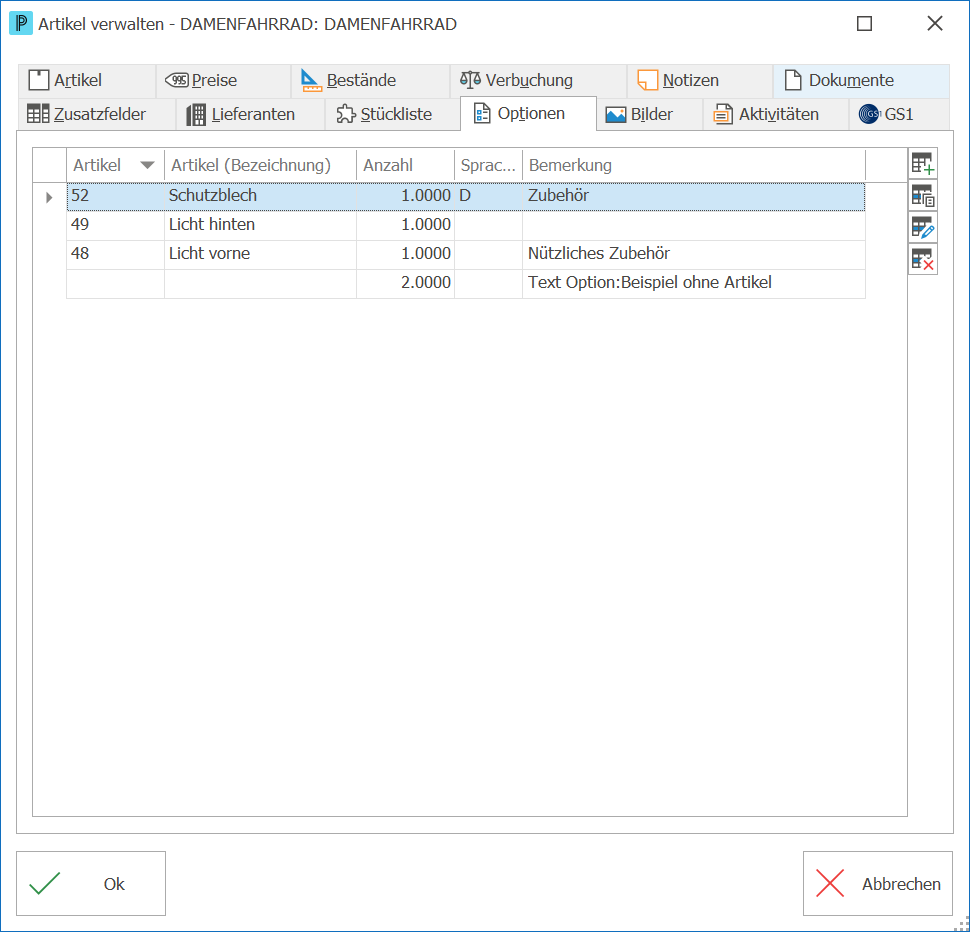Add a new option row to the table
This screenshot has height=932, width=970.
922,164
